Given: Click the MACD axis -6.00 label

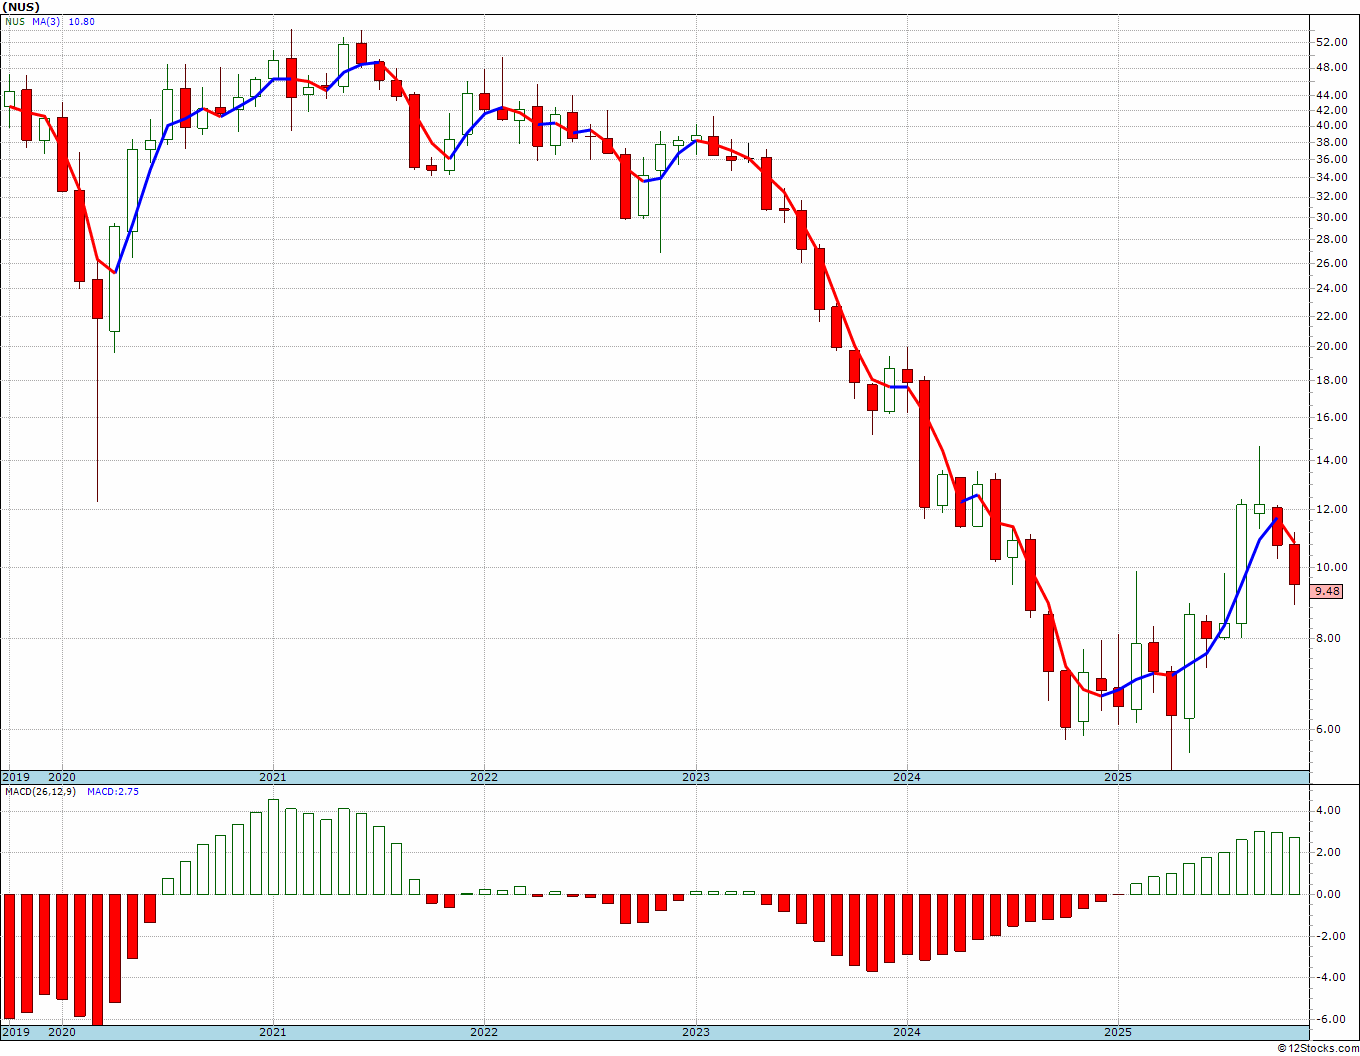Looking at the screenshot, I should (x=1329, y=1020).
